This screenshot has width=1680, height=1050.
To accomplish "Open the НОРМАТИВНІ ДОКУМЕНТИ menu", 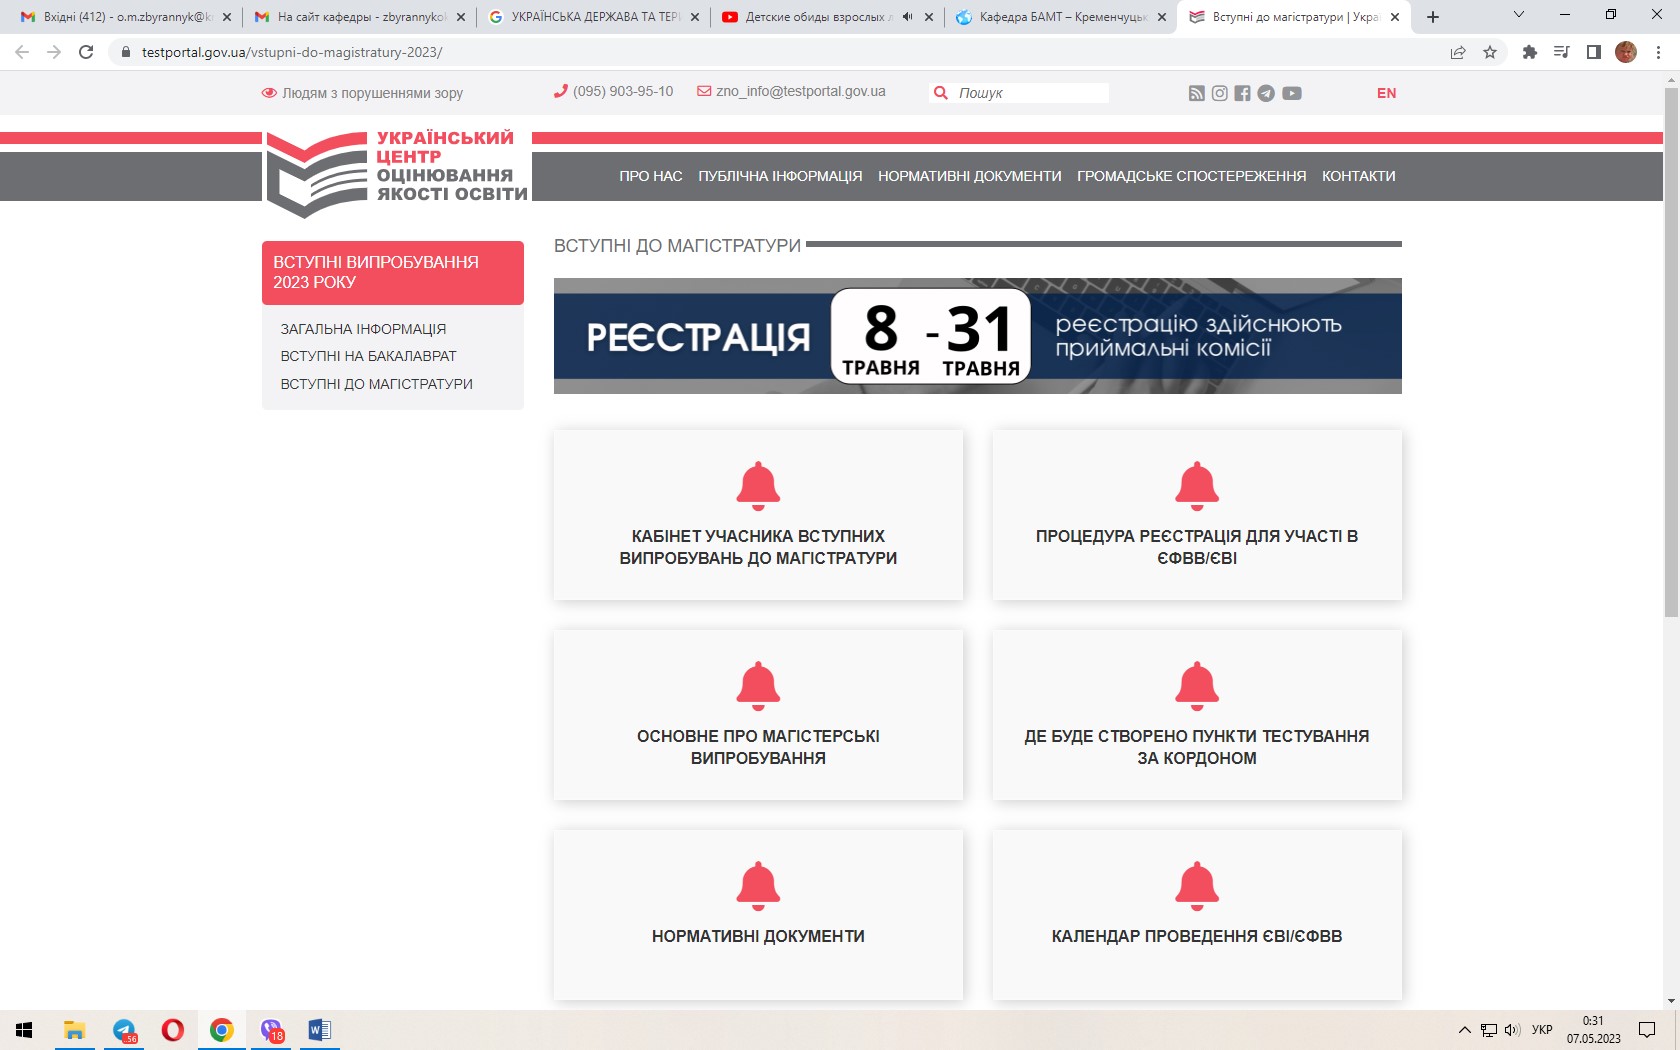I will click(970, 176).
